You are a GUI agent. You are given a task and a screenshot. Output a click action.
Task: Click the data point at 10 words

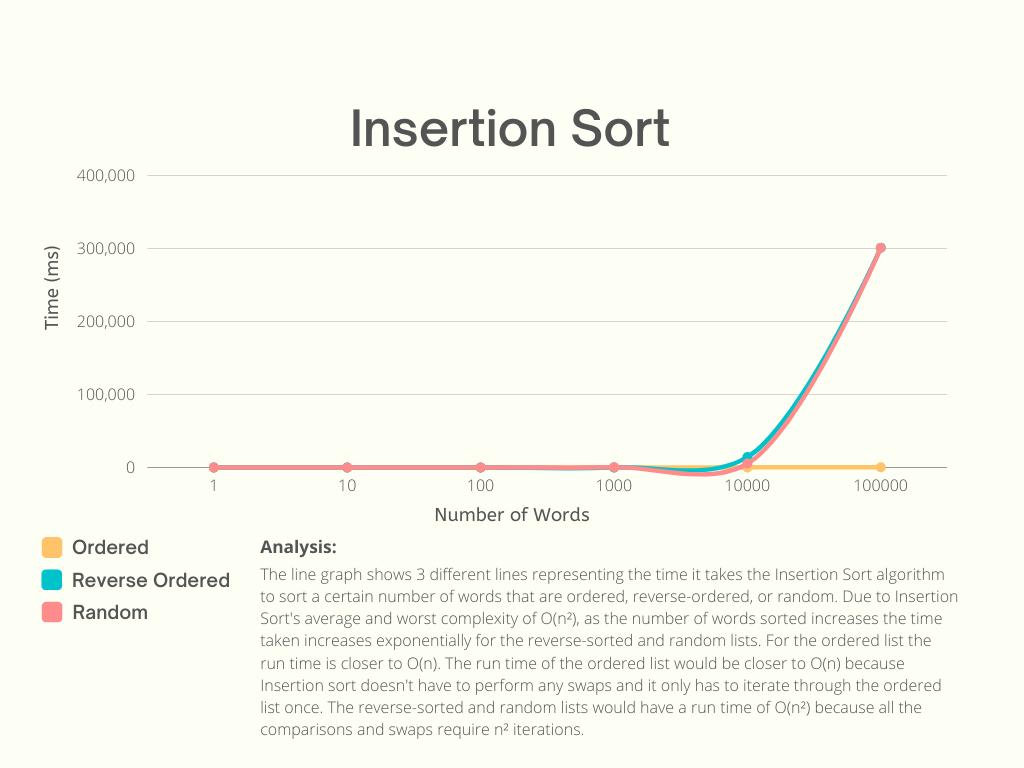coord(347,468)
